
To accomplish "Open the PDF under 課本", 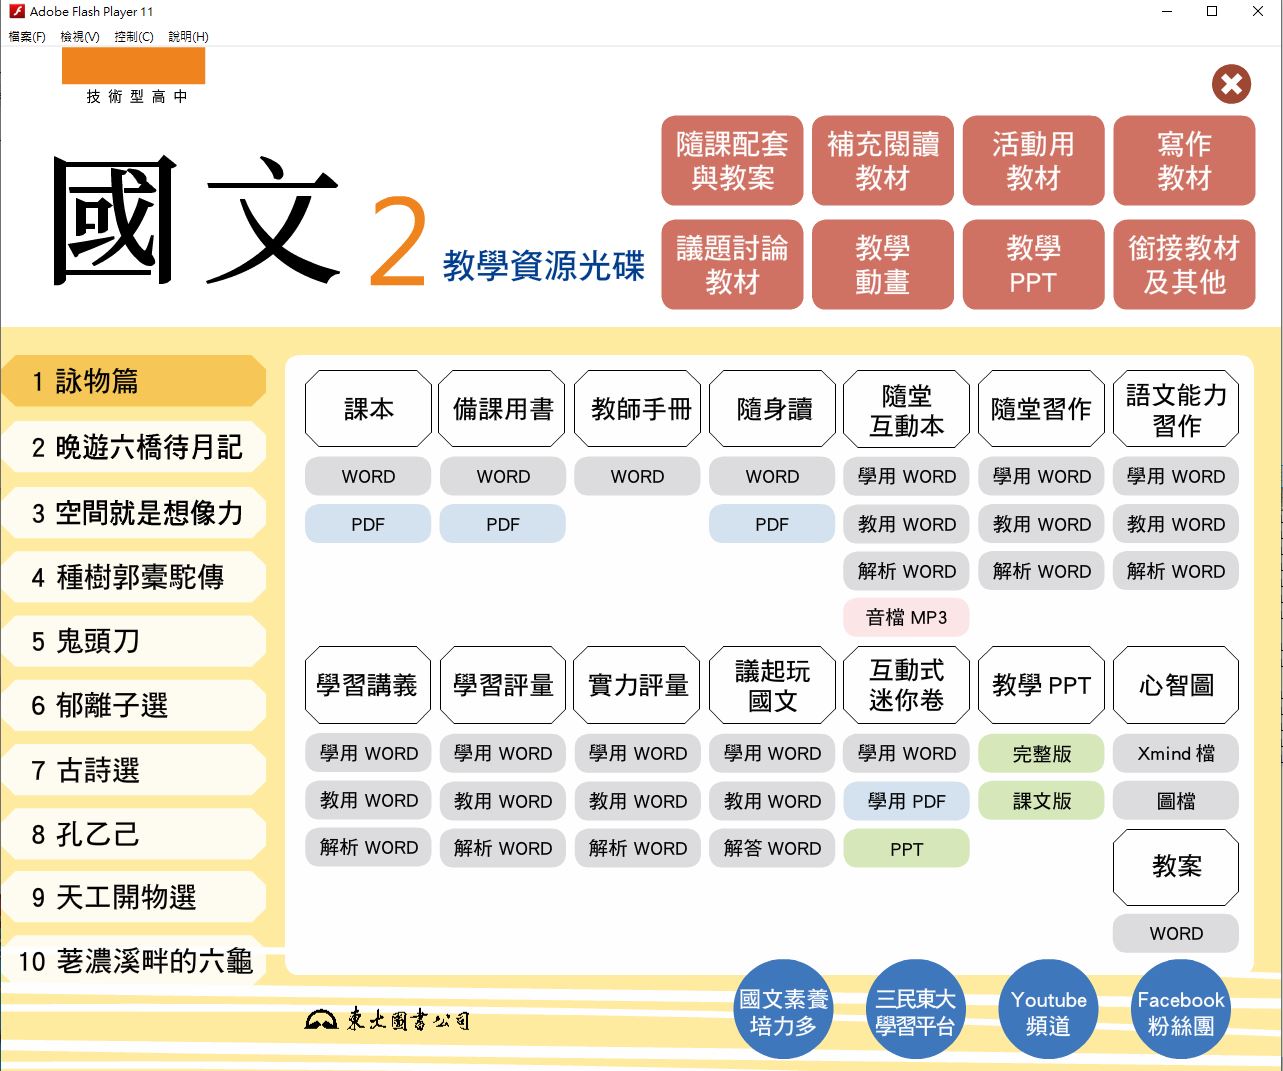I will tap(368, 524).
